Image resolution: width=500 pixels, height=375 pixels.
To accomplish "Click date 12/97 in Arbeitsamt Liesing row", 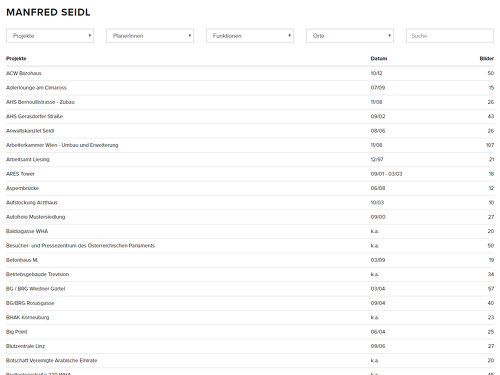I will [x=377, y=159].
